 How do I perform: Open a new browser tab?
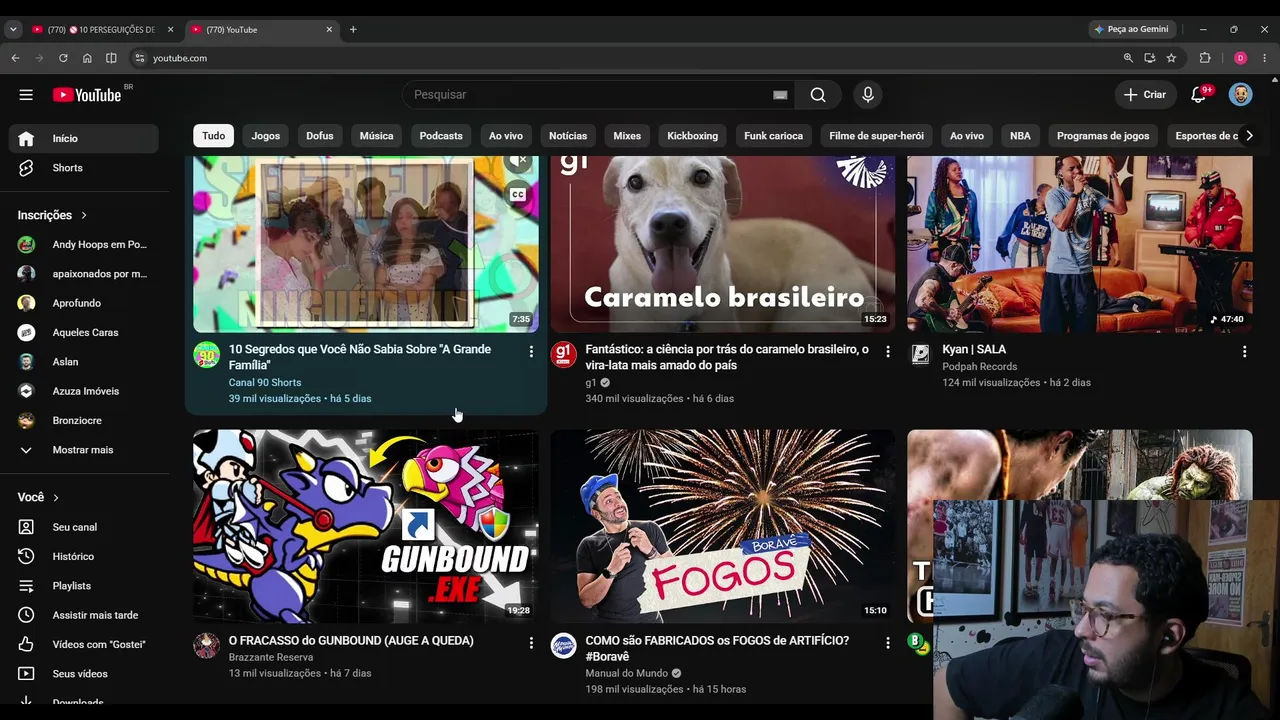pyautogui.click(x=353, y=30)
